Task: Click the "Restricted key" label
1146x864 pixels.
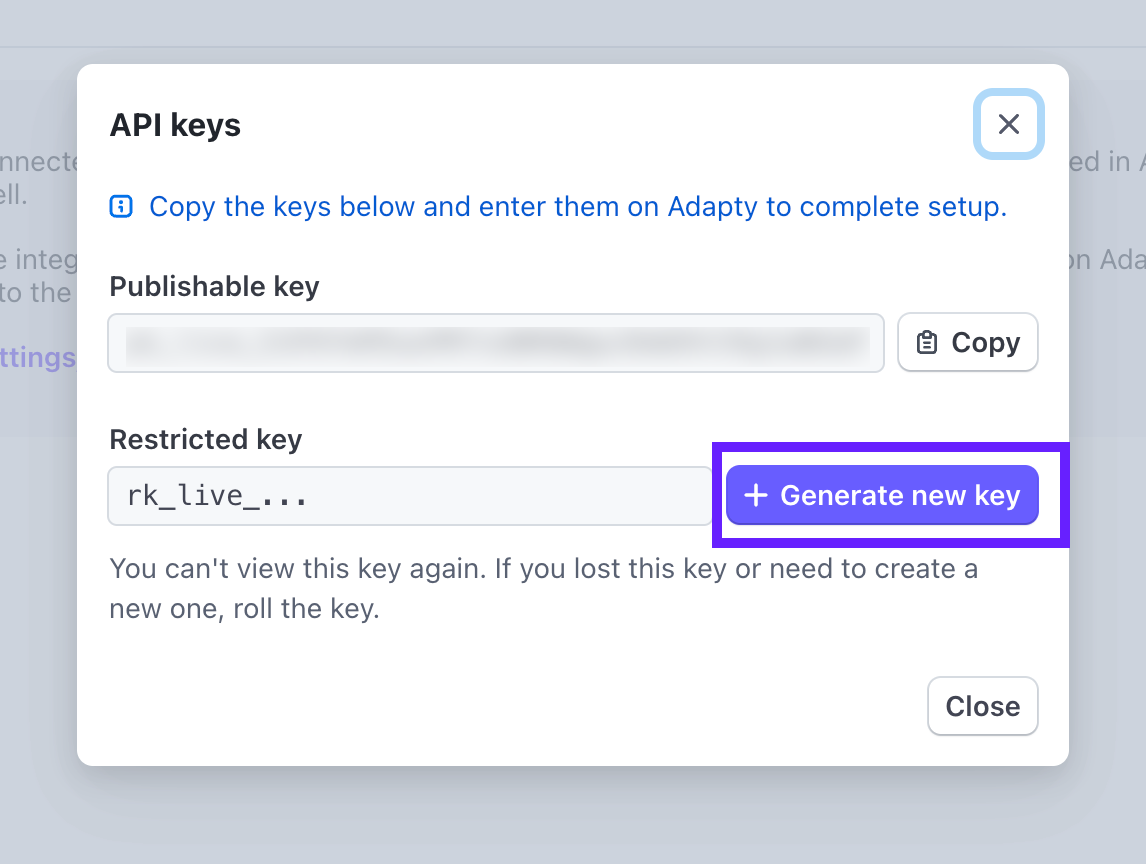Action: 205,439
